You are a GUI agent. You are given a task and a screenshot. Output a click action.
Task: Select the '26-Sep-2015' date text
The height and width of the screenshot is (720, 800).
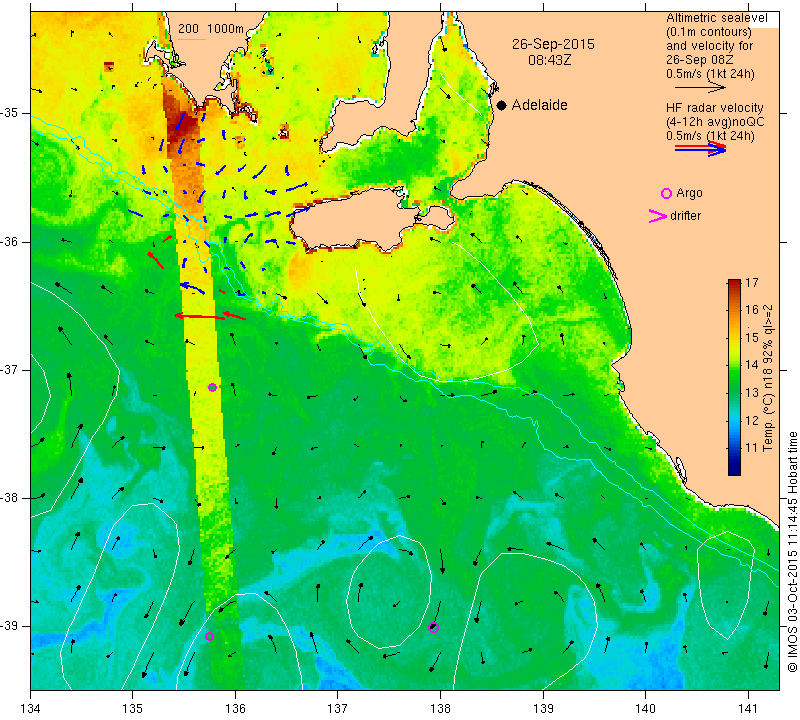click(x=553, y=44)
